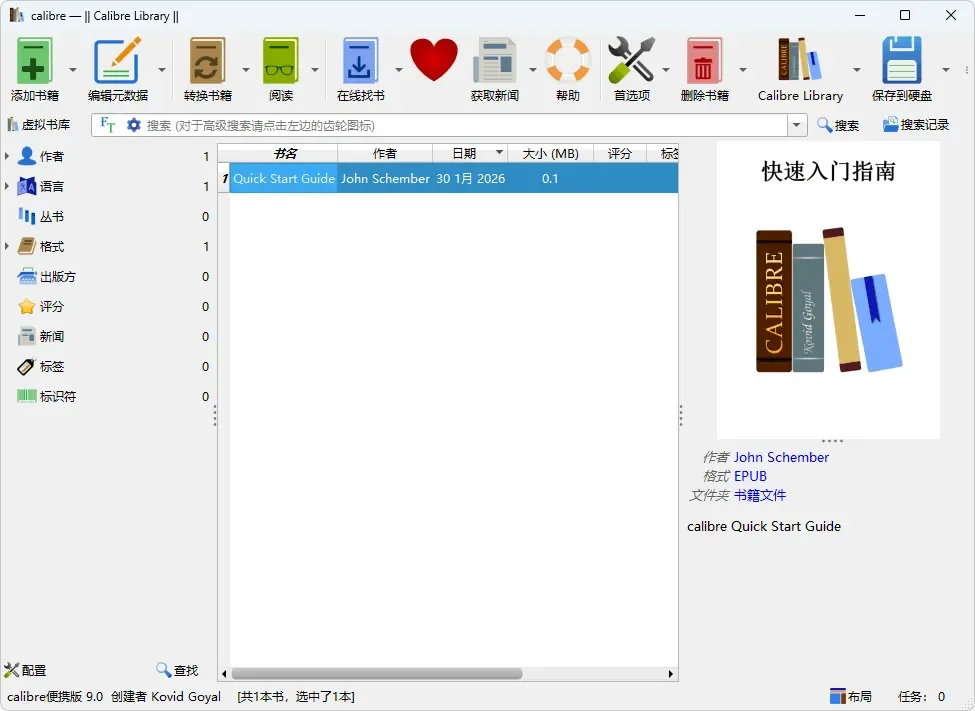Click the search input field
The height and width of the screenshot is (711, 975).
pyautogui.click(x=466, y=126)
